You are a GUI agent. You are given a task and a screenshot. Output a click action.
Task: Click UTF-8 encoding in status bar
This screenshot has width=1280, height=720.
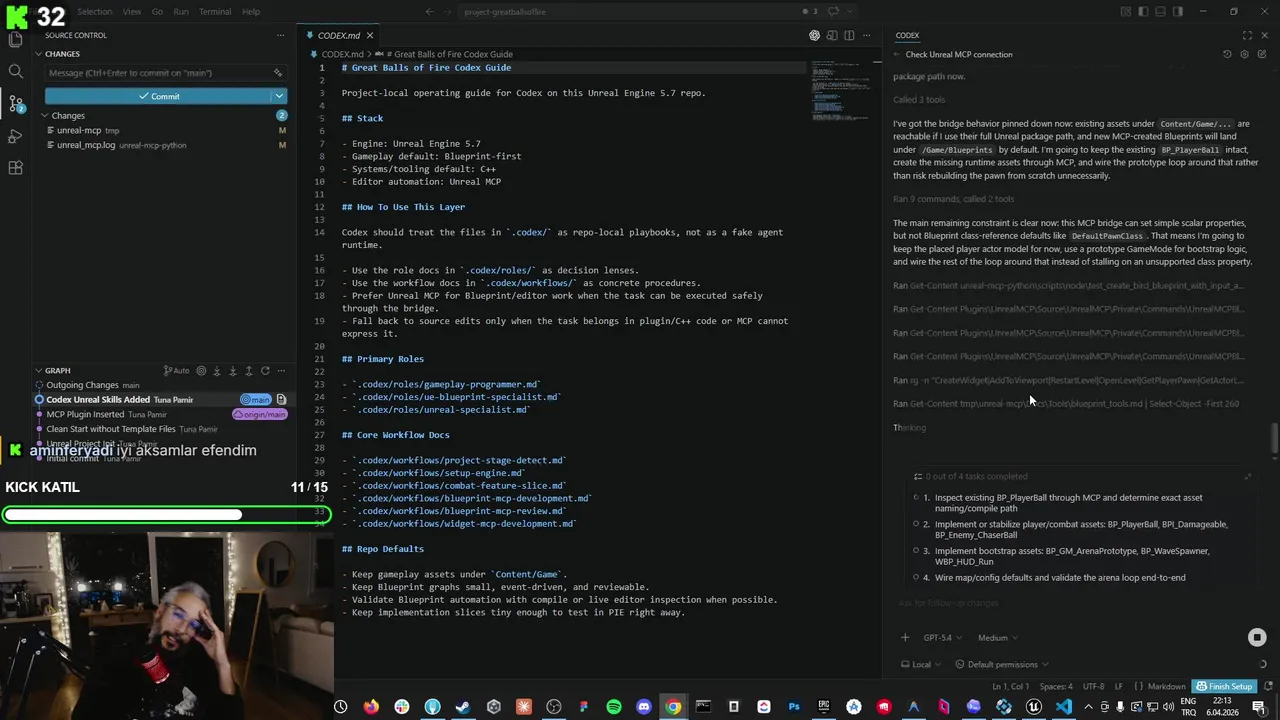(x=1093, y=687)
